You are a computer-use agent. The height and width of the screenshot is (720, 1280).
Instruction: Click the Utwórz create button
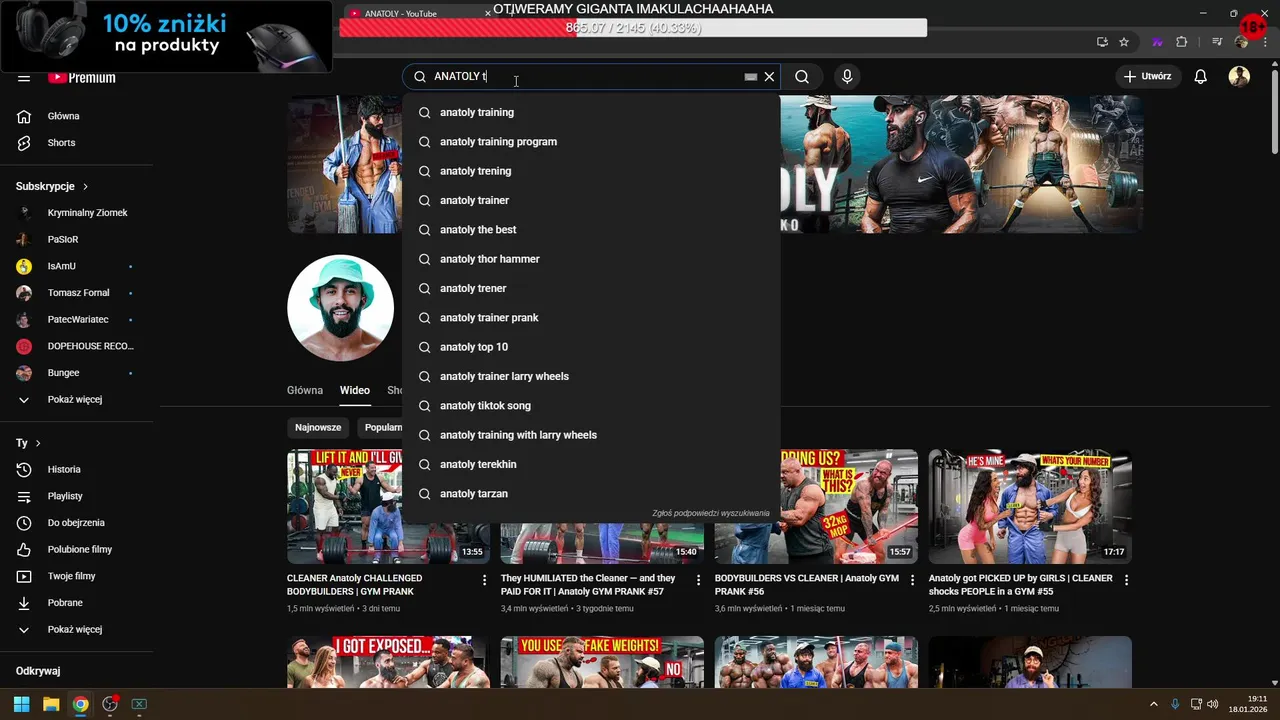1147,77
